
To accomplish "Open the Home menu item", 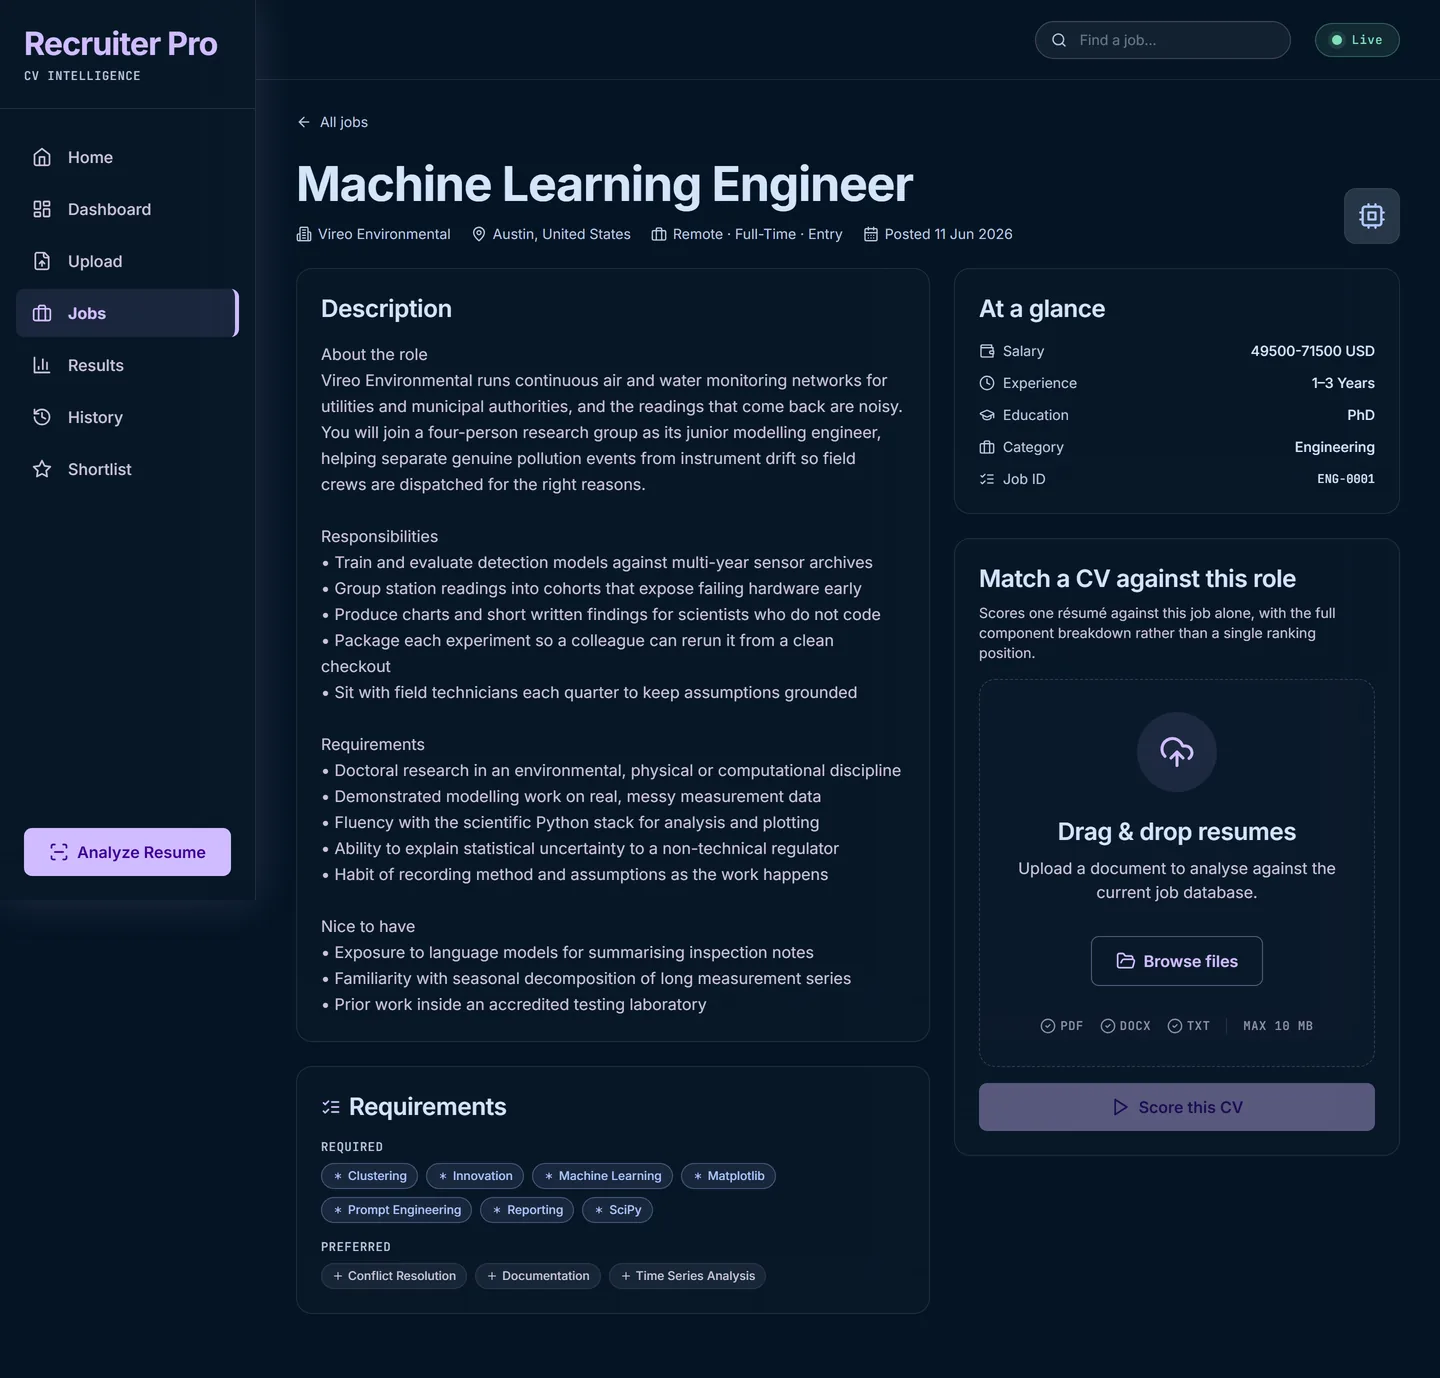I will [127, 157].
